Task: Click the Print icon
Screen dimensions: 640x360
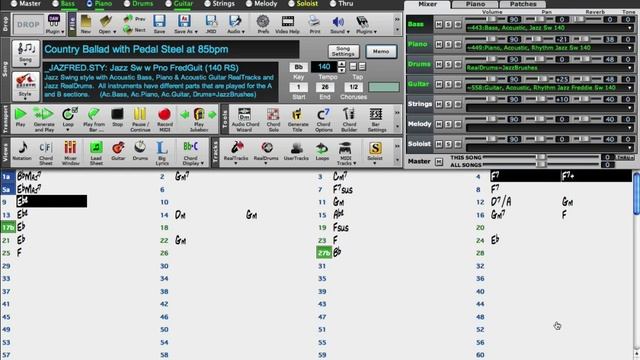Action: click(x=315, y=24)
